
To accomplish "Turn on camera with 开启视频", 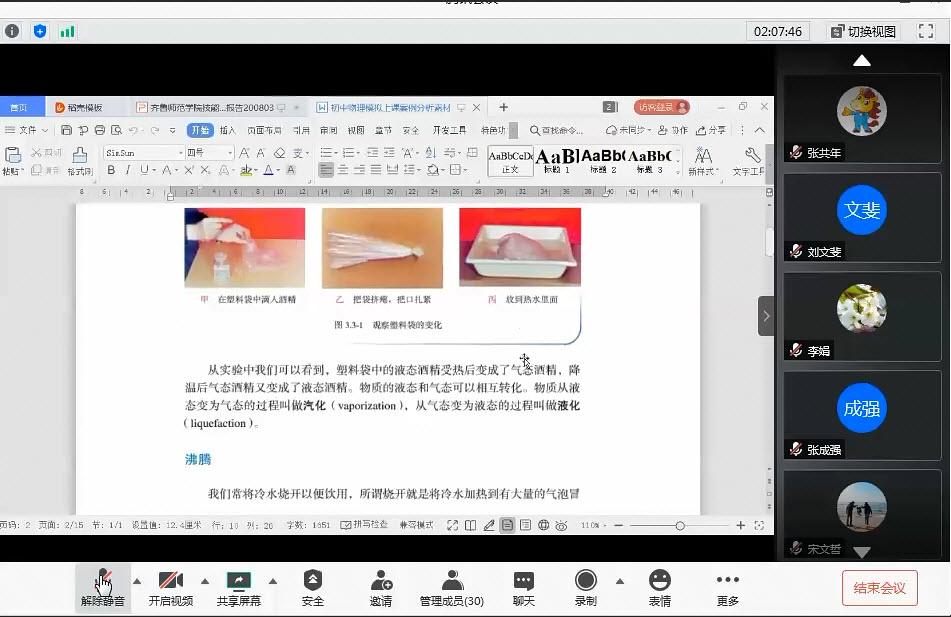I will 171,581.
